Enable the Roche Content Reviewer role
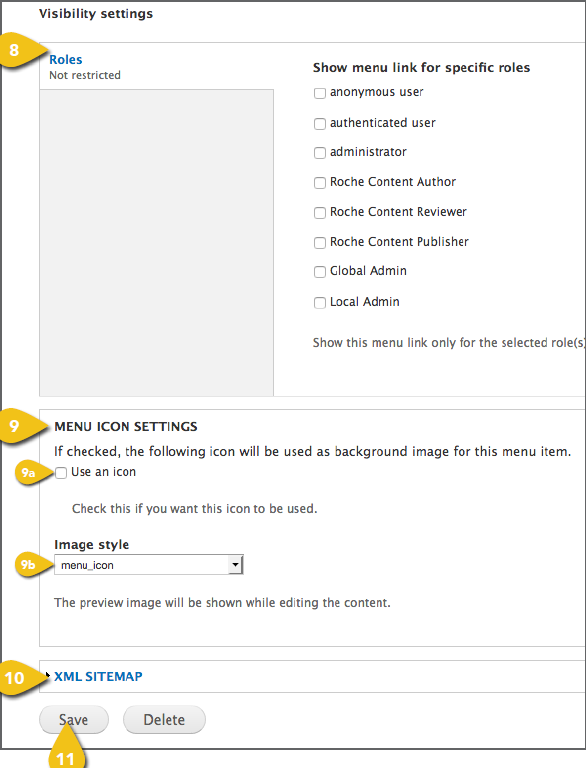 (319, 213)
